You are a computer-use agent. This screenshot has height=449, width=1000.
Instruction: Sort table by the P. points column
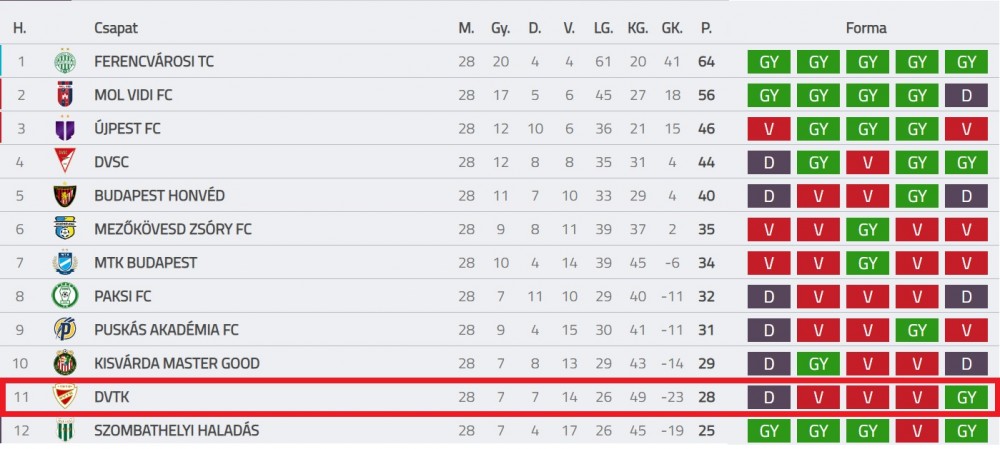[x=706, y=29]
